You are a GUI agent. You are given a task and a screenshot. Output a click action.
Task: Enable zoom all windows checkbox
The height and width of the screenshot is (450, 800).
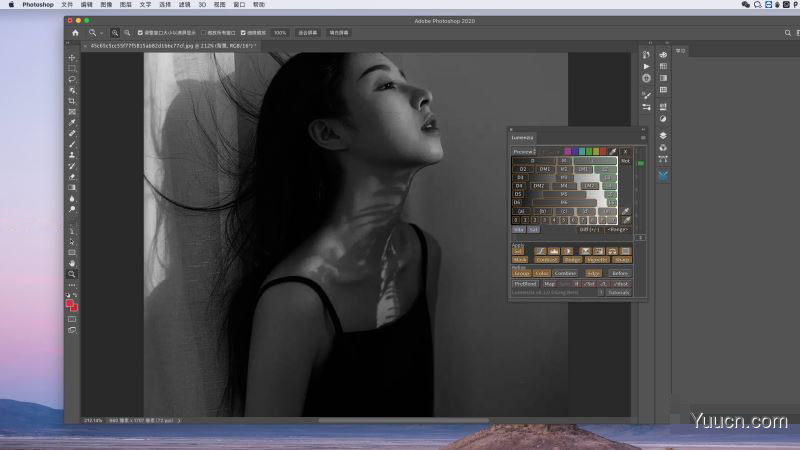pos(205,33)
